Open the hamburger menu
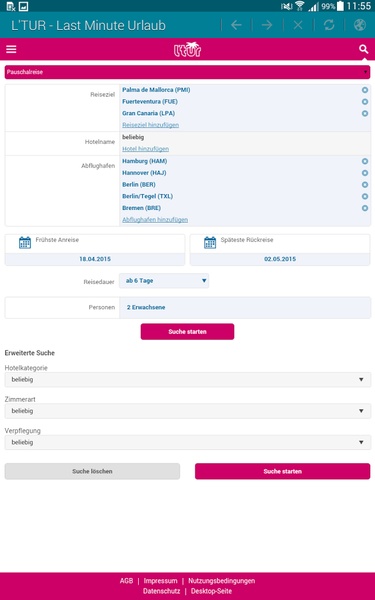The height and width of the screenshot is (600, 375). pos(11,49)
